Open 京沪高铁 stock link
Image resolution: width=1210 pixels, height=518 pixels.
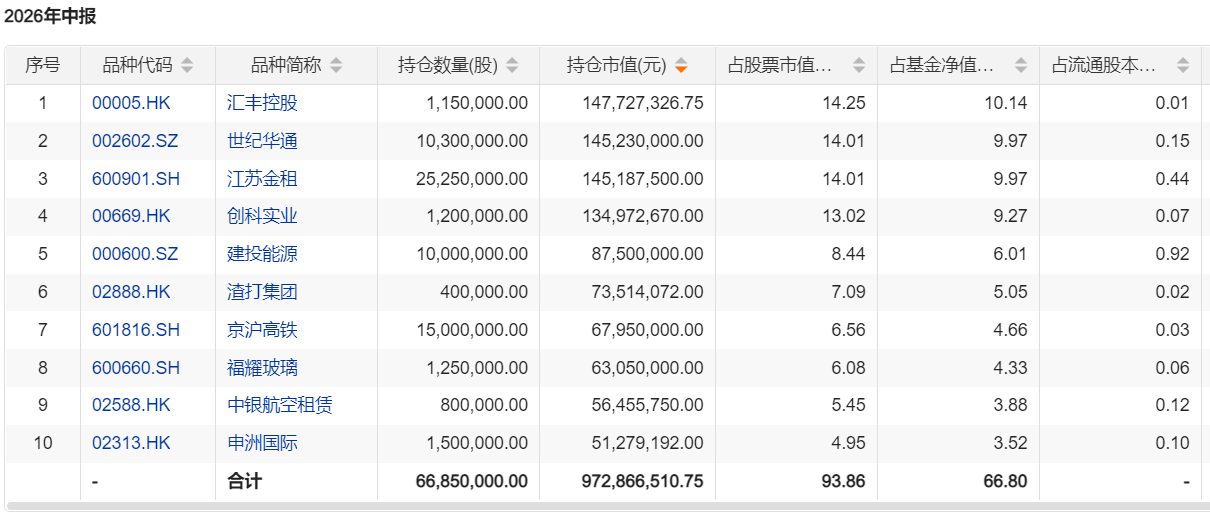(262, 330)
